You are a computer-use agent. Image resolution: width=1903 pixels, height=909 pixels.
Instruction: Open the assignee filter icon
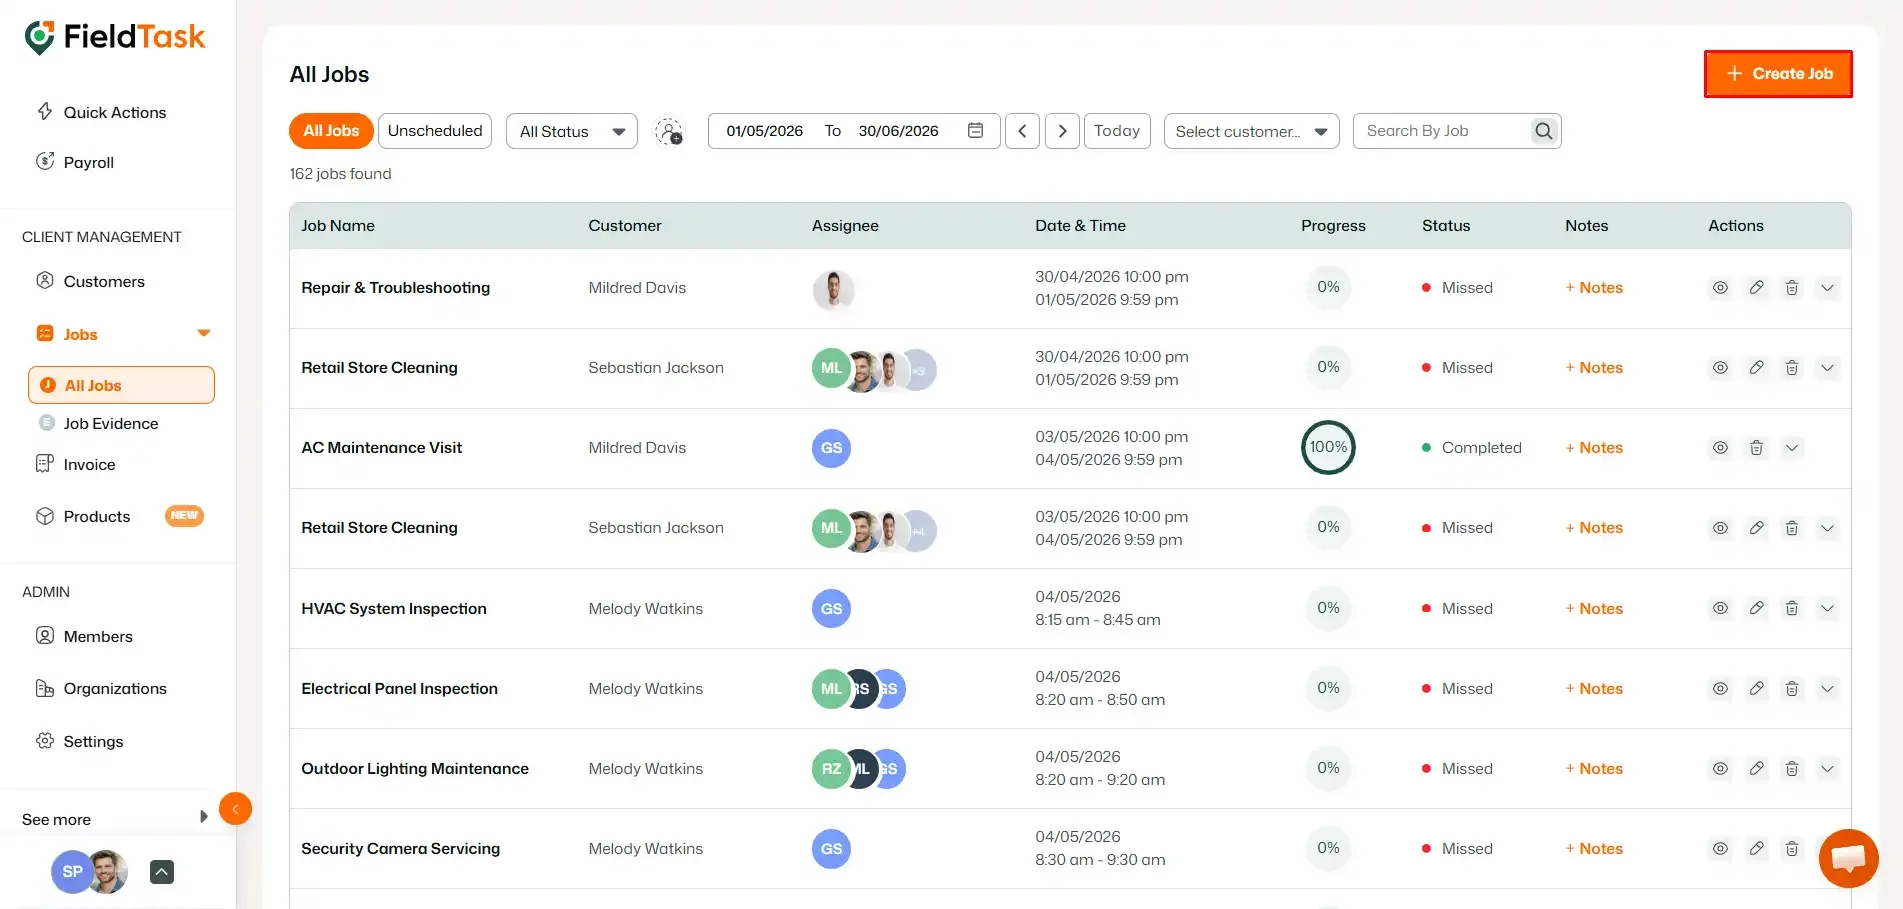point(669,131)
